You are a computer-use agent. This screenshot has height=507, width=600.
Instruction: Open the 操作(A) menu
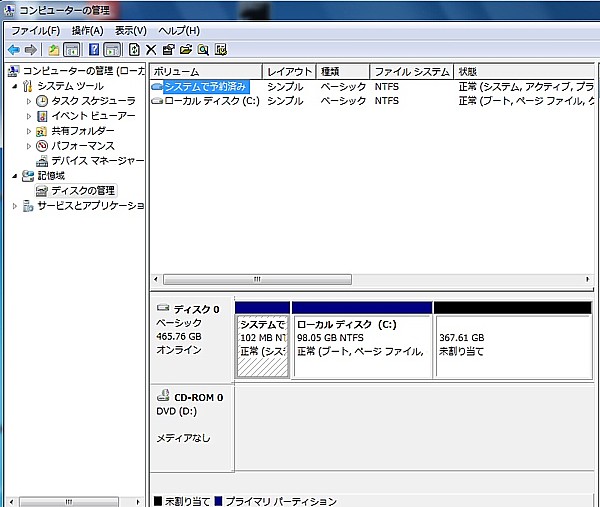pyautogui.click(x=87, y=31)
